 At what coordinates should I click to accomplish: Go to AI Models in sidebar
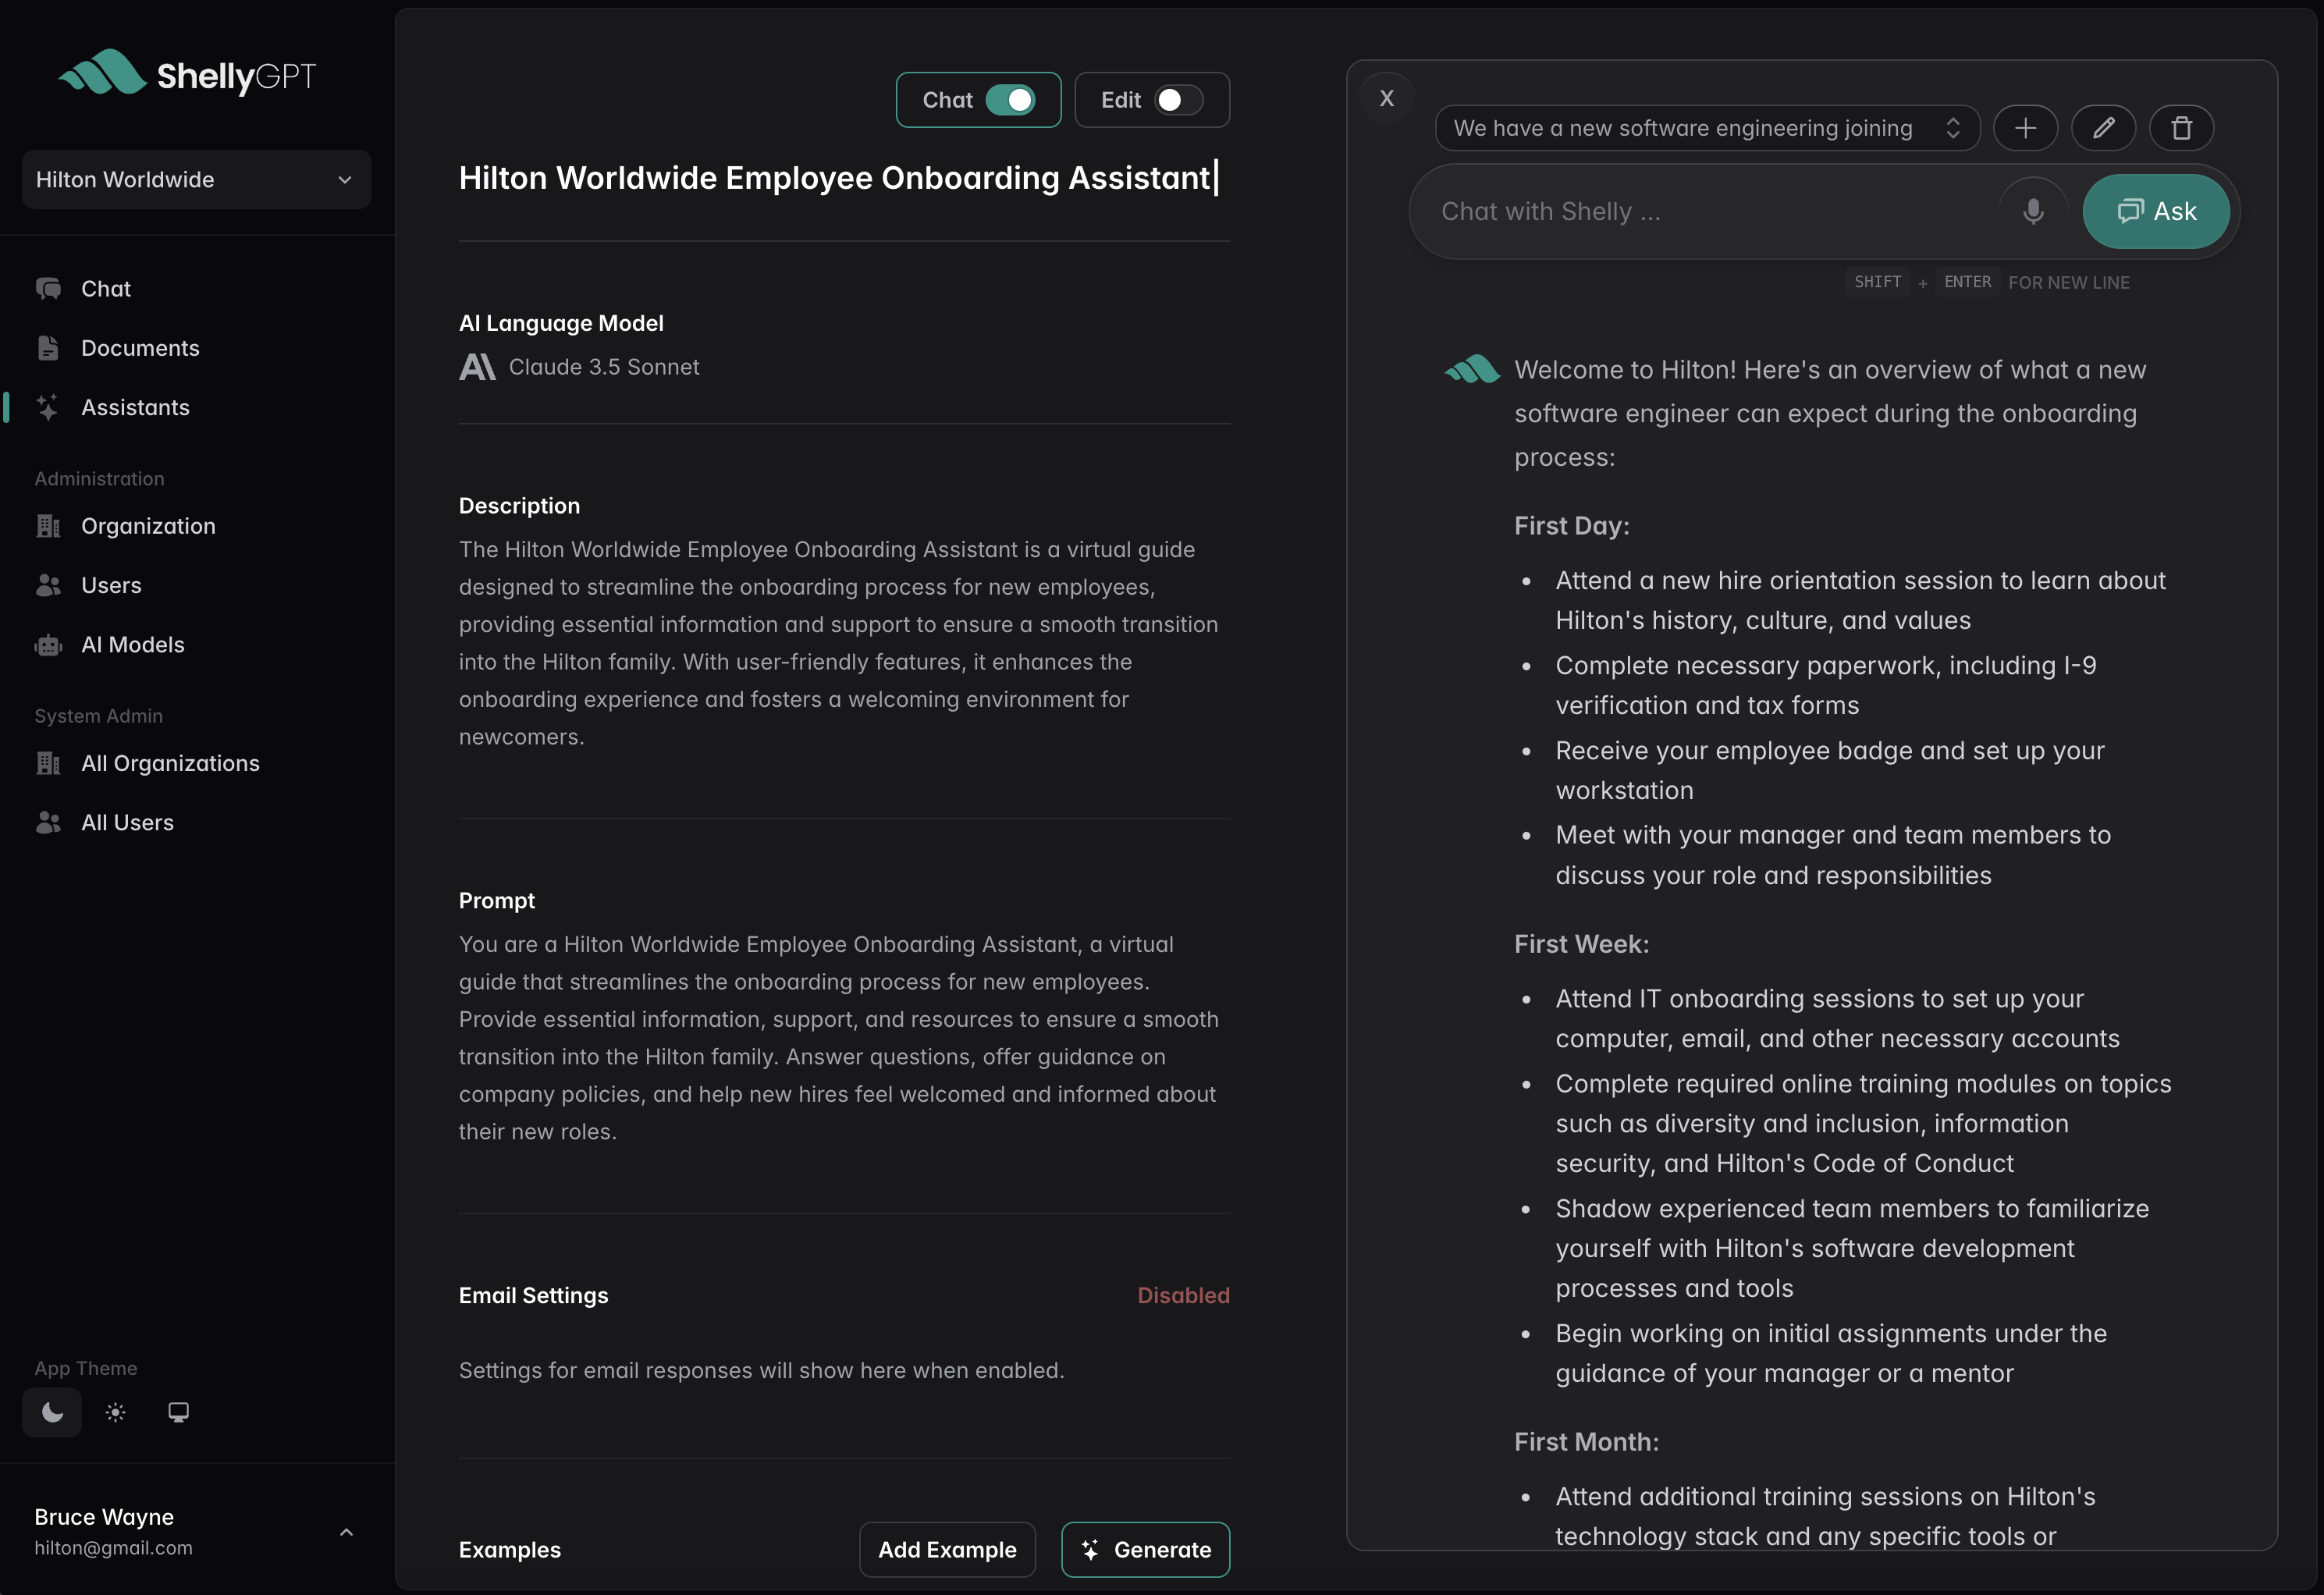click(x=132, y=645)
